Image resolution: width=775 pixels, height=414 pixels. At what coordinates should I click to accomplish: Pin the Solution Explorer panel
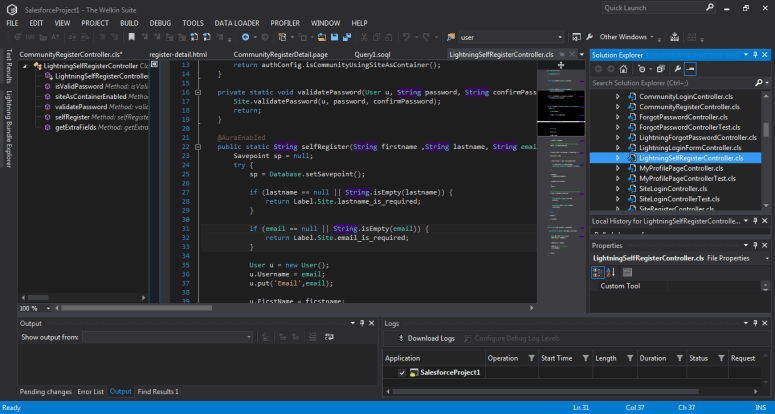click(x=753, y=55)
